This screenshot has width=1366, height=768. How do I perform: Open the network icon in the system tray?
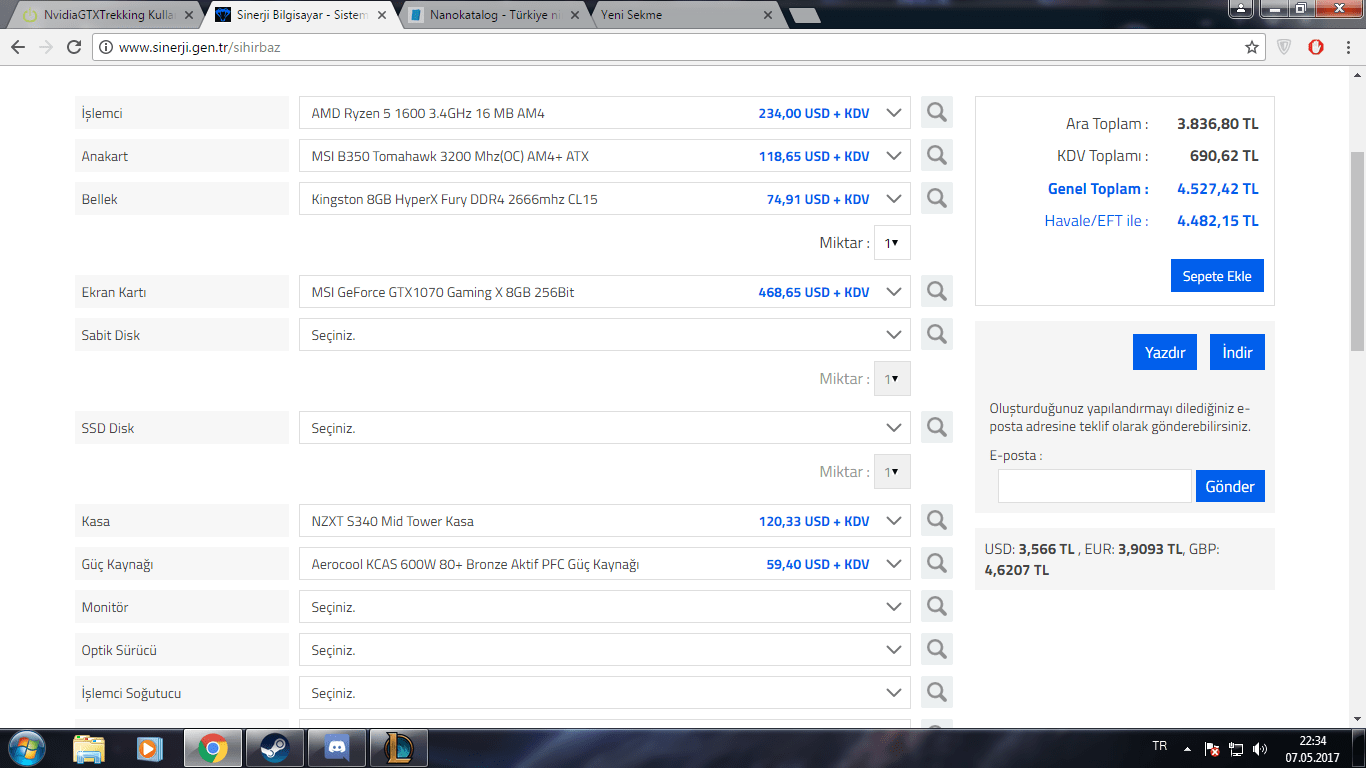tap(1236, 748)
